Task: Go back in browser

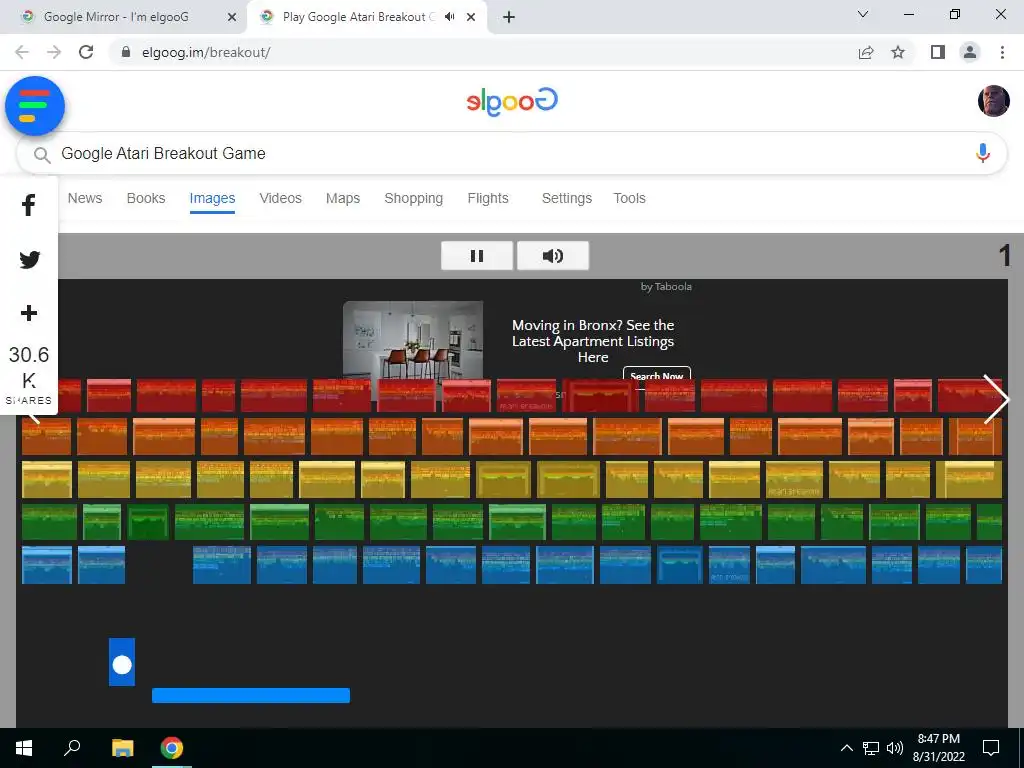Action: (x=22, y=52)
